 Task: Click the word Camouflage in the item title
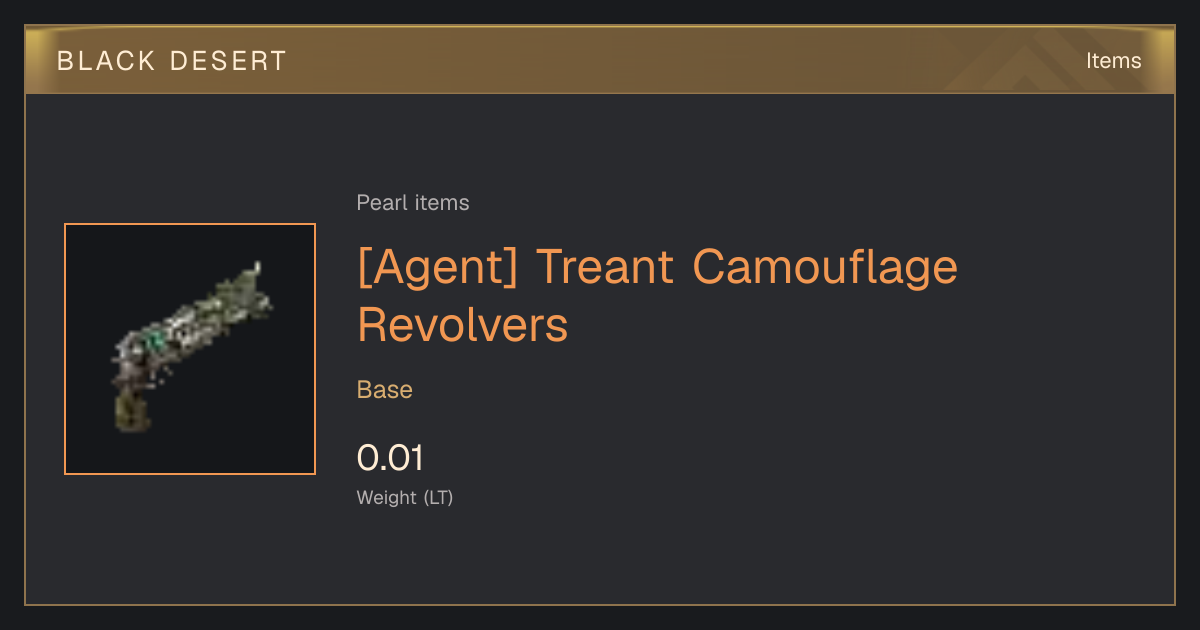(x=824, y=268)
